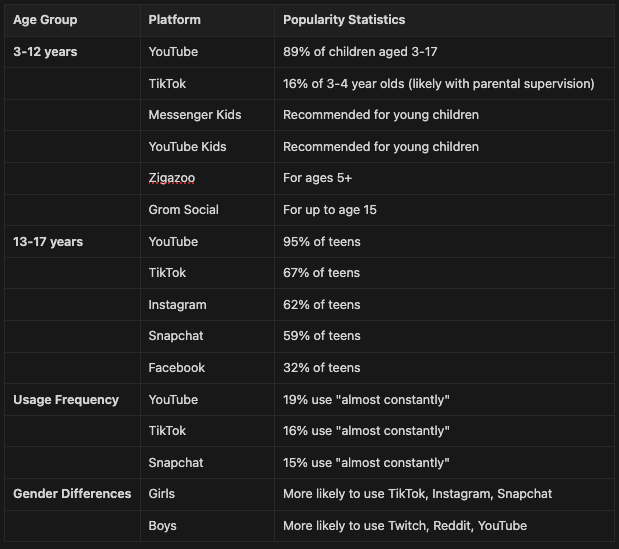Click the Facebook platform cell
The image size is (619, 549).
176,368
